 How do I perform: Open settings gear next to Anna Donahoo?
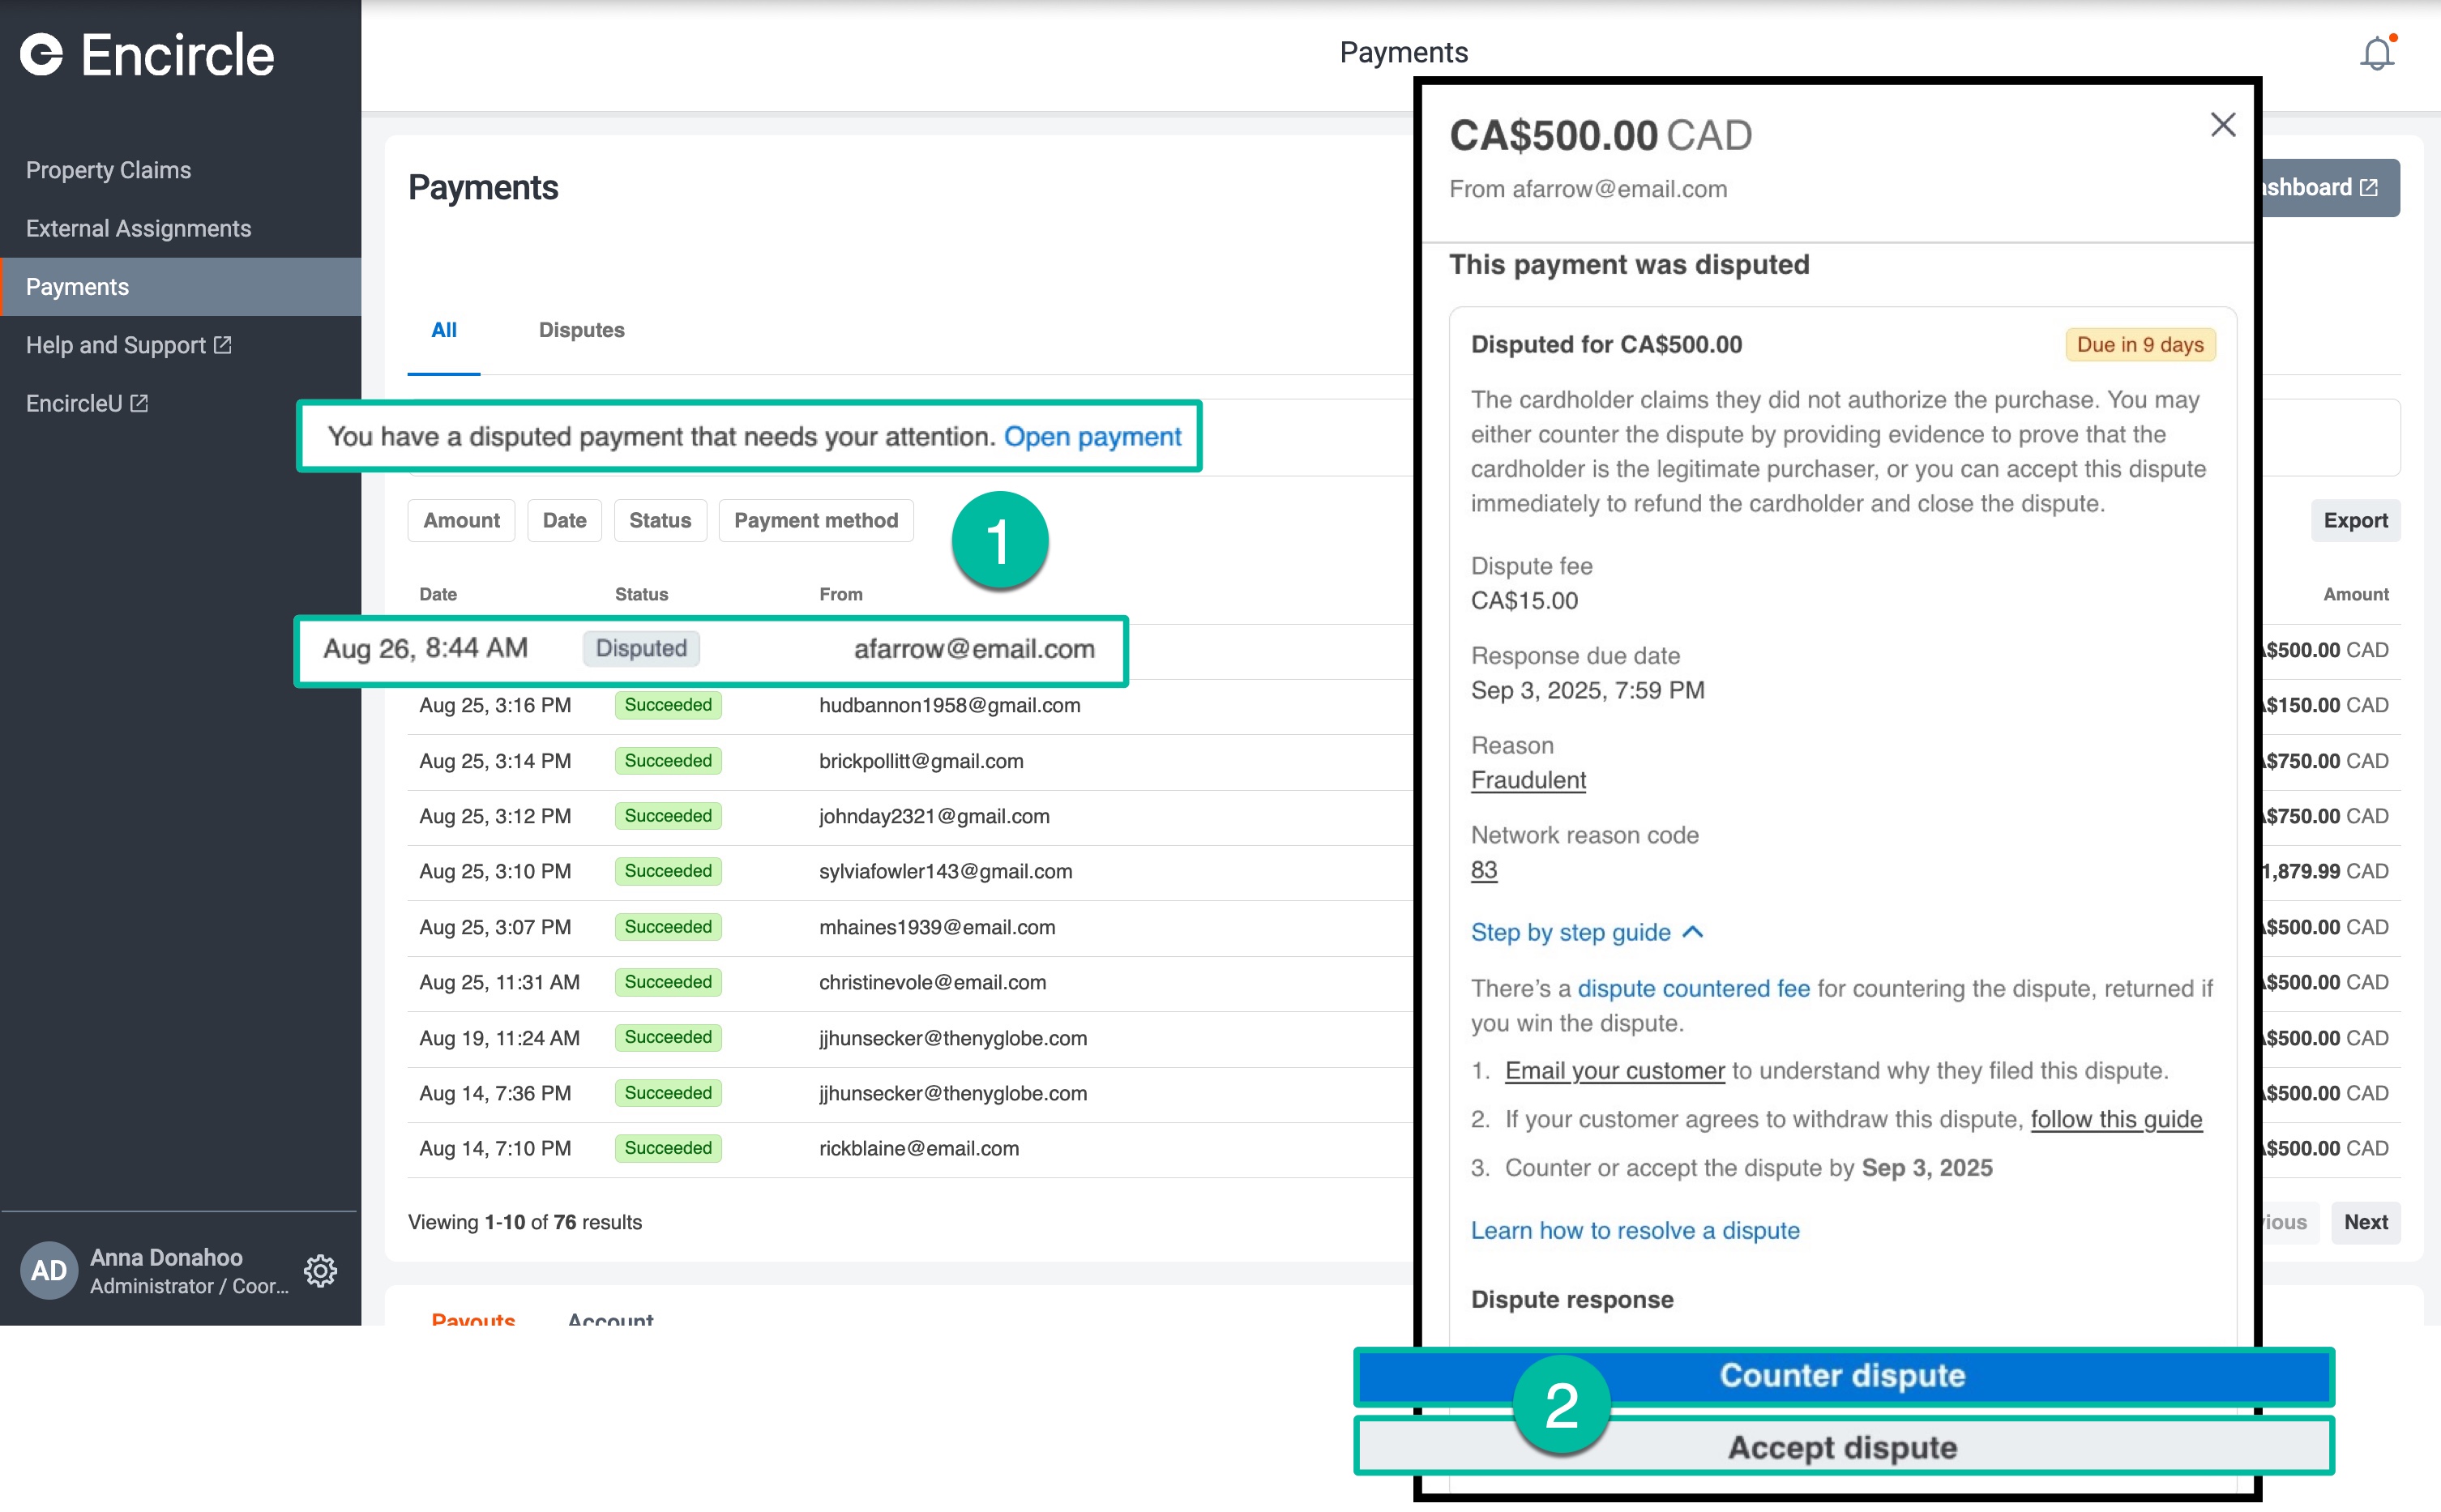(x=320, y=1270)
